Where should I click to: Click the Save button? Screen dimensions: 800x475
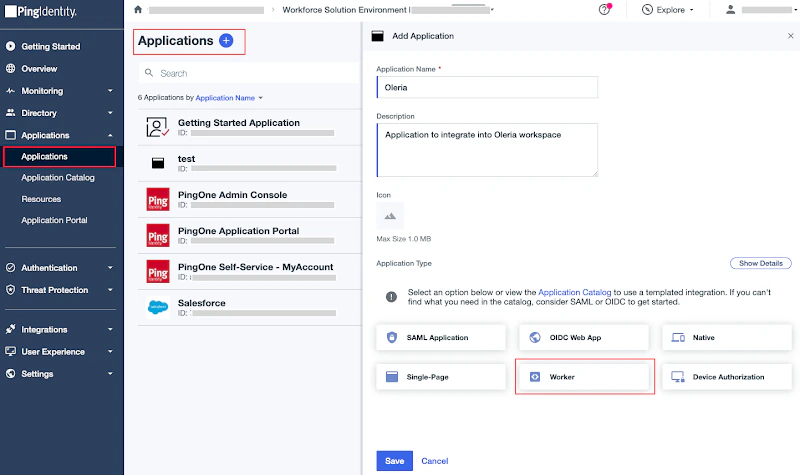394,461
